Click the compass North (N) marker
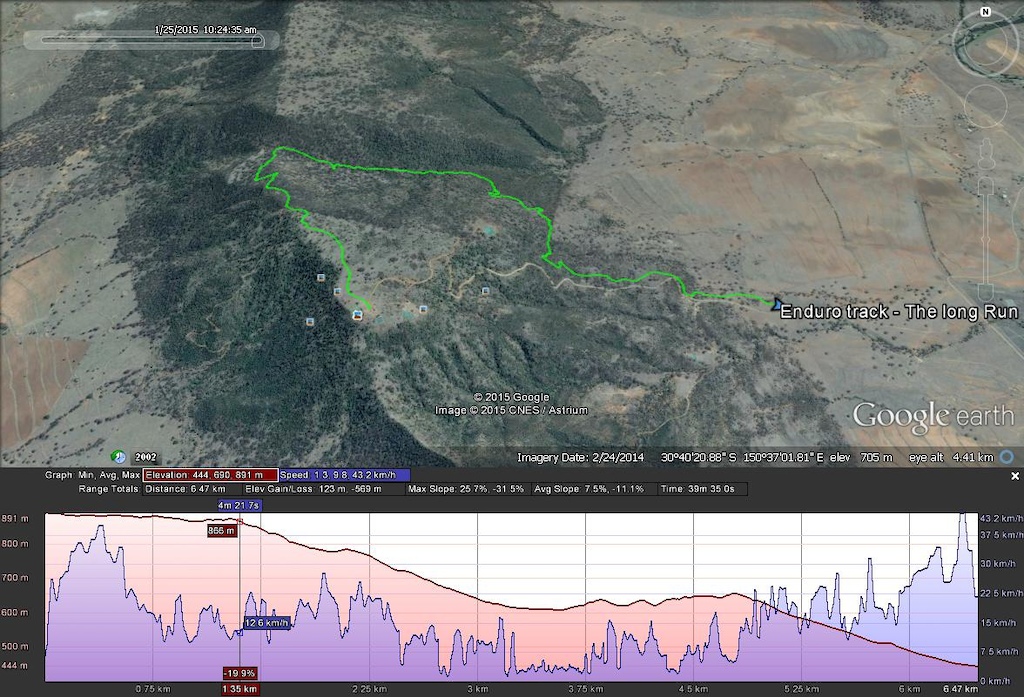Viewport: 1024px width, 697px height. [985, 12]
